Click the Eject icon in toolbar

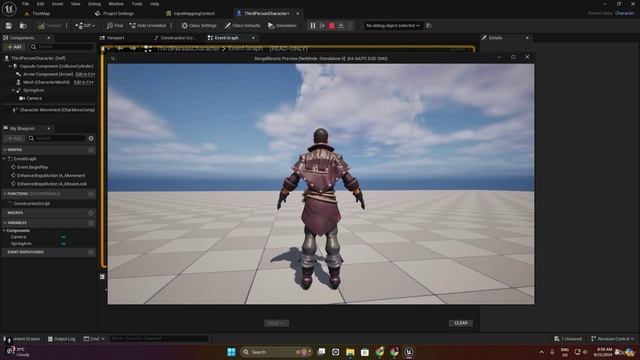341,26
